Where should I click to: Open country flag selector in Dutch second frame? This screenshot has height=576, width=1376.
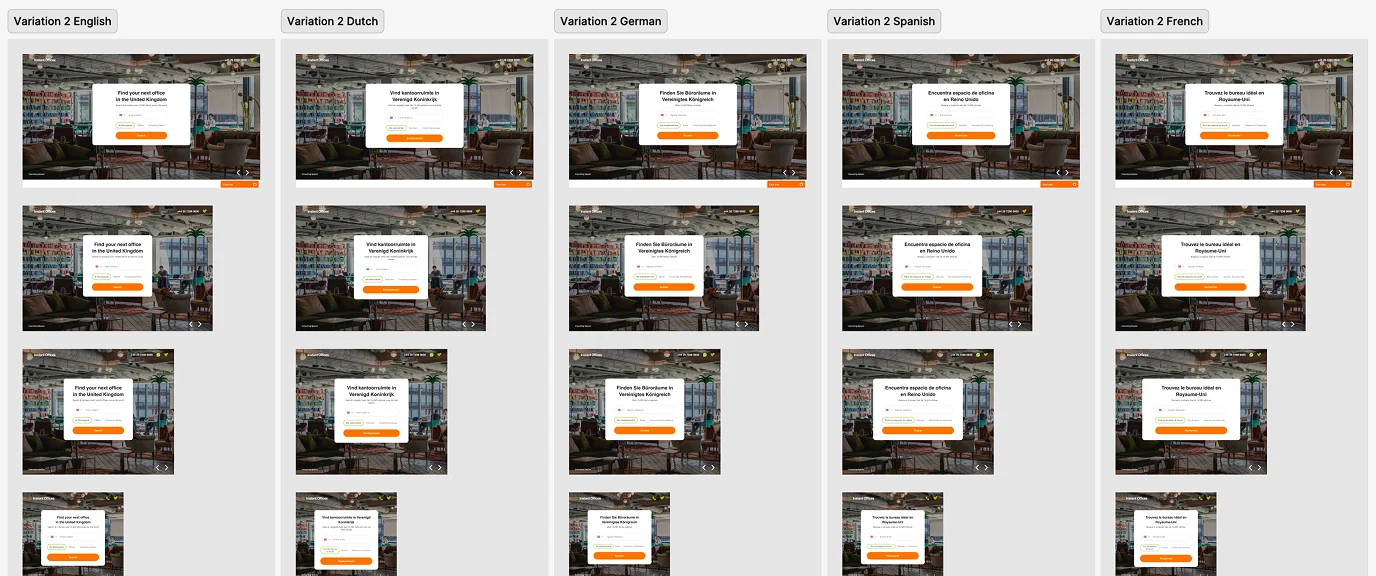coord(369,269)
